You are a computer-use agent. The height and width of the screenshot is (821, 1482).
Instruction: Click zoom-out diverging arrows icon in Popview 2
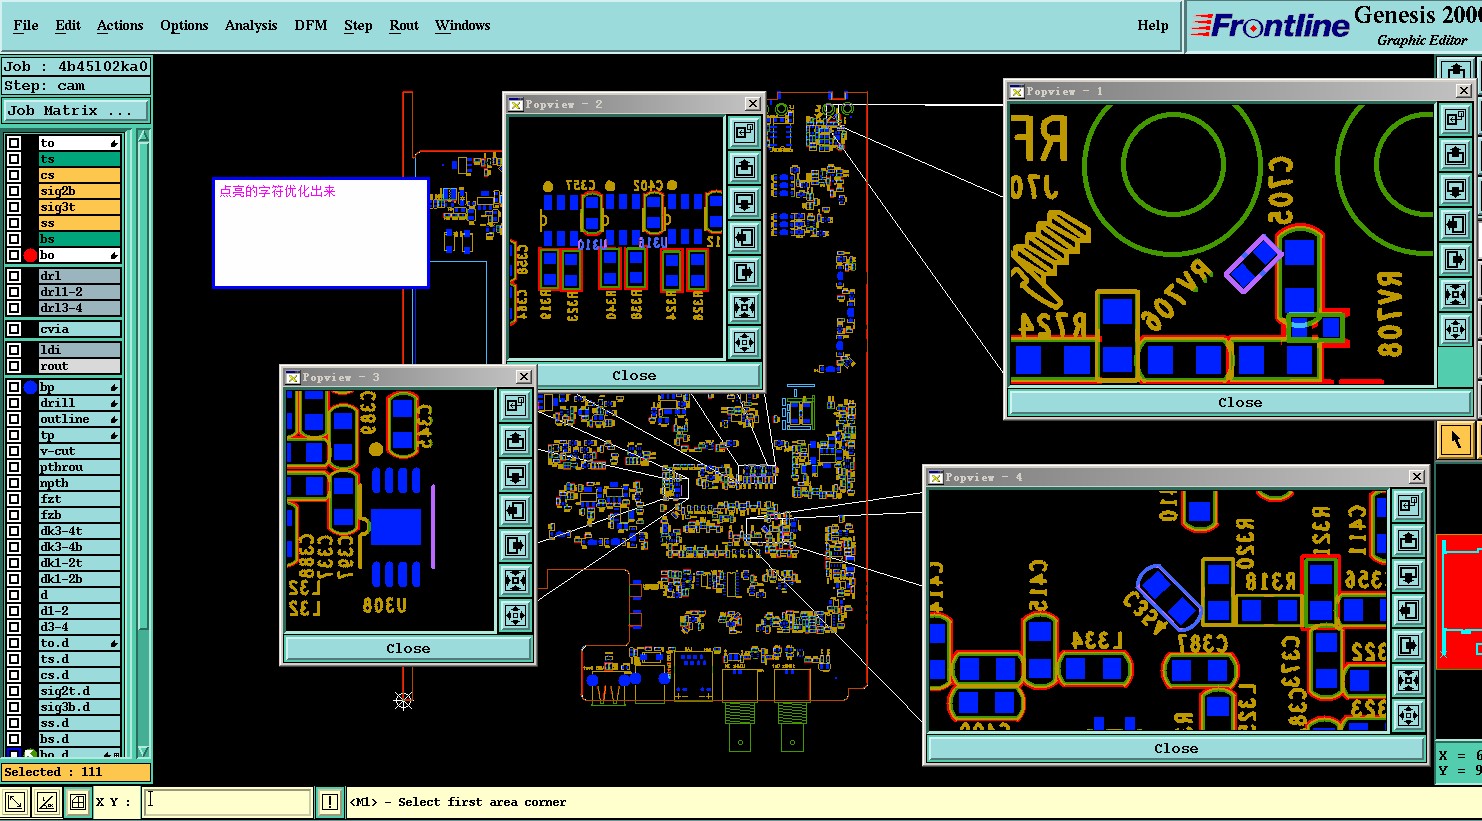tap(744, 342)
